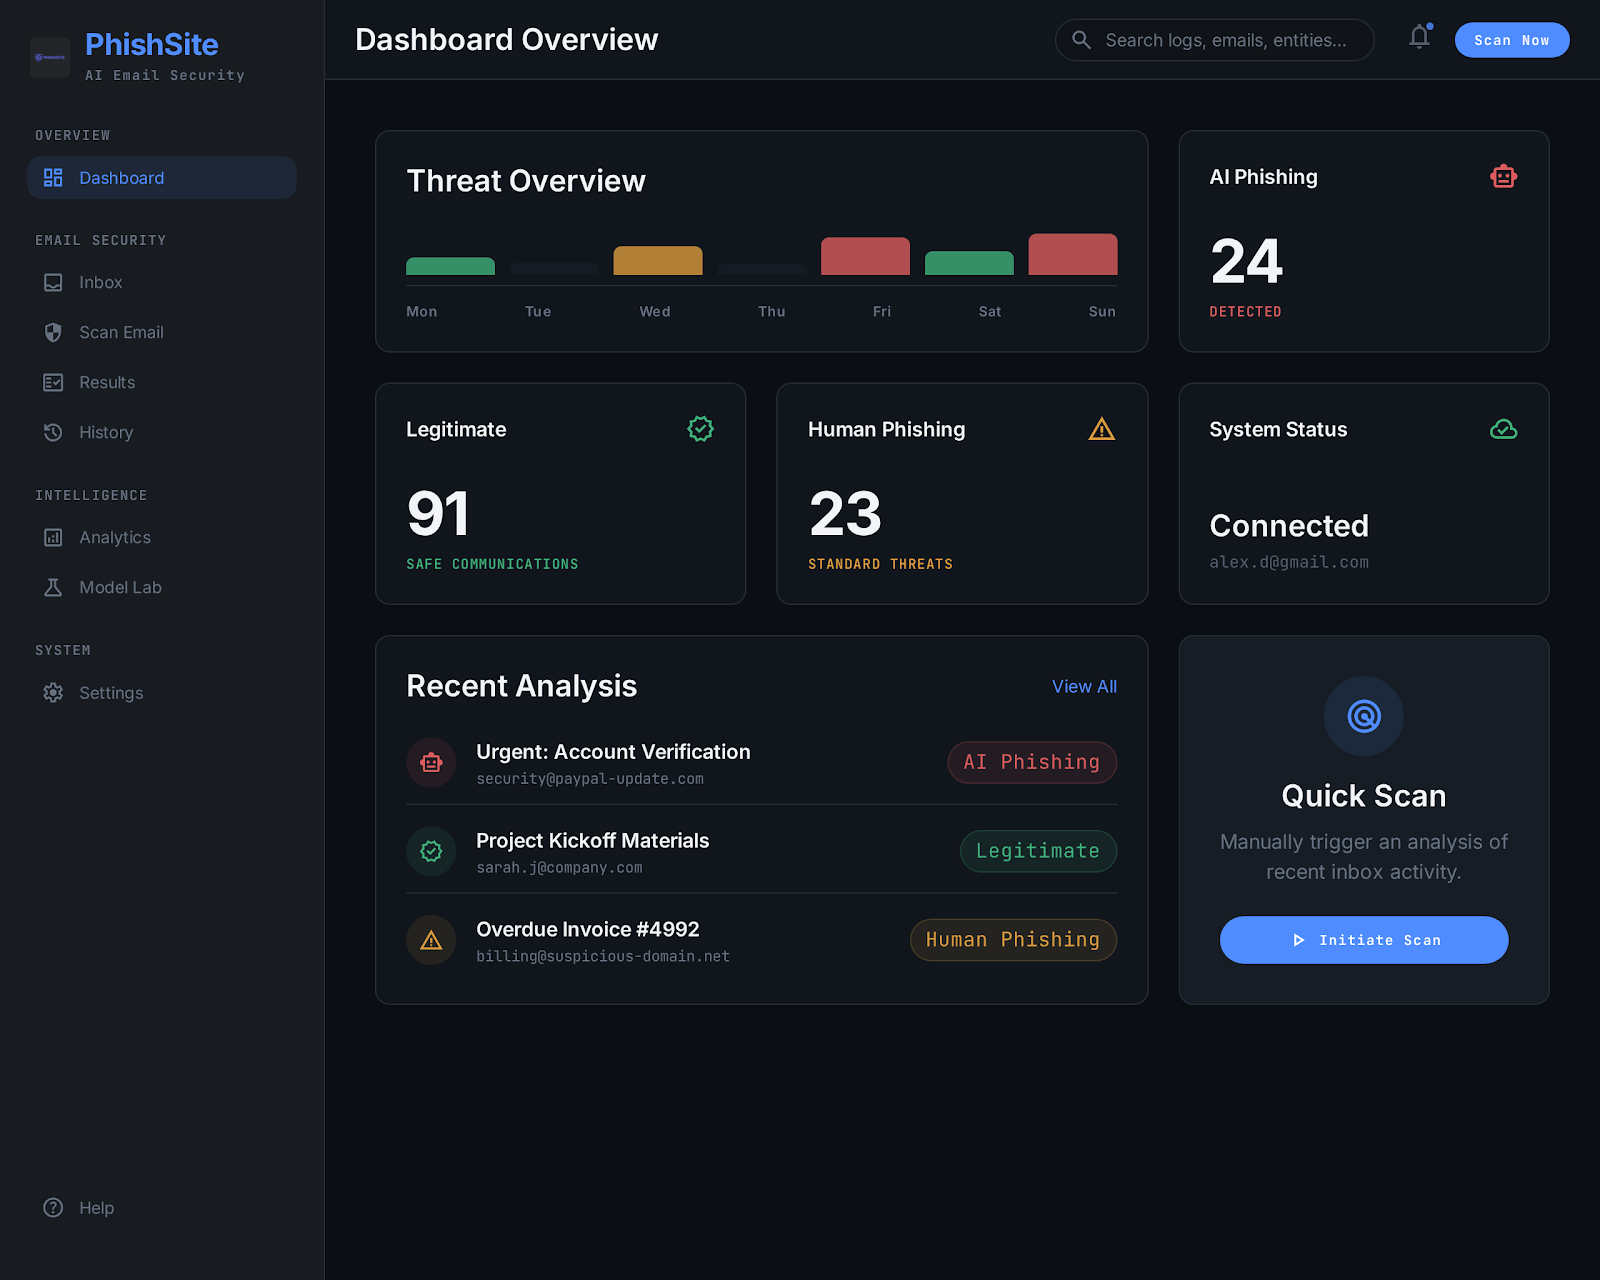
Task: Click the Quick Scan radar icon
Action: (x=1363, y=716)
